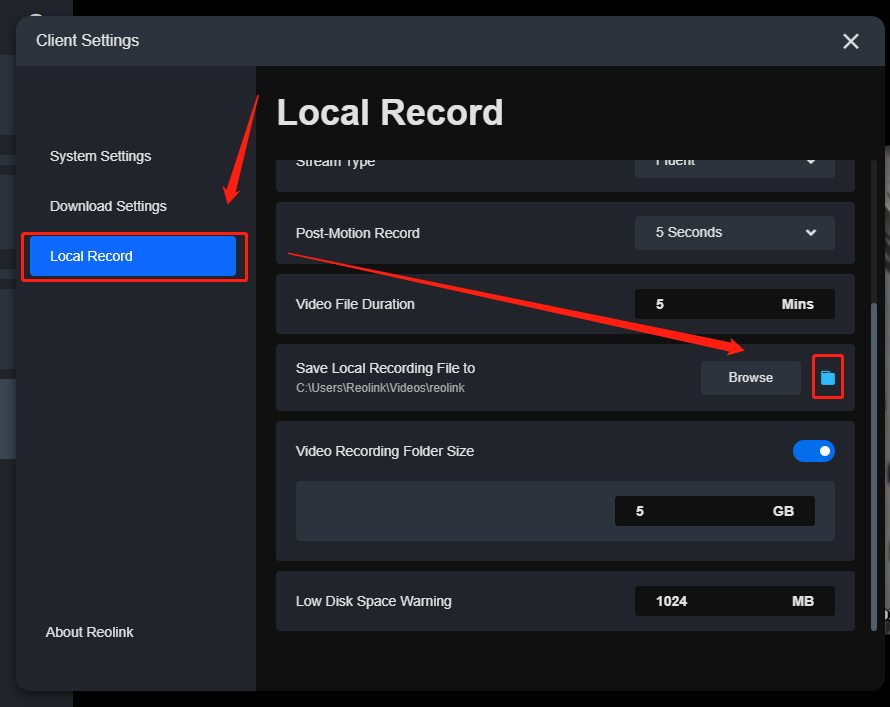
Task: Open the Stream Type dropdown
Action: (734, 169)
